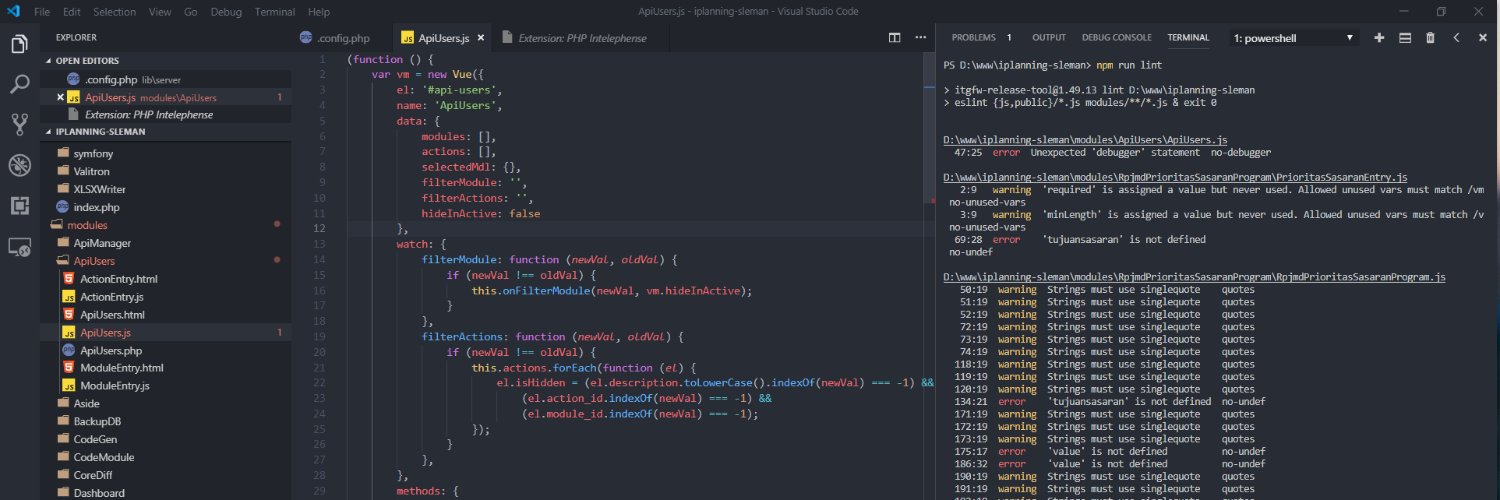Expand the ApiManager folder
Image resolution: width=1500 pixels, height=500 pixels.
[x=102, y=243]
